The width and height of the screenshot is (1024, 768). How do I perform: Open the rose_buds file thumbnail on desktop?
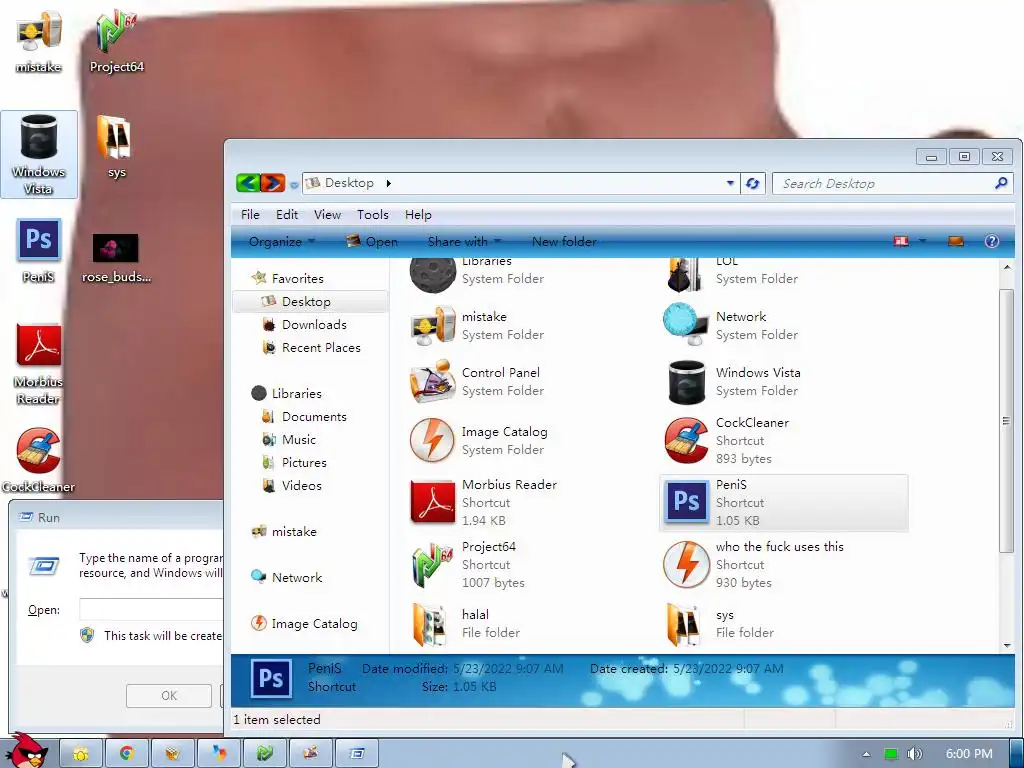(116, 259)
